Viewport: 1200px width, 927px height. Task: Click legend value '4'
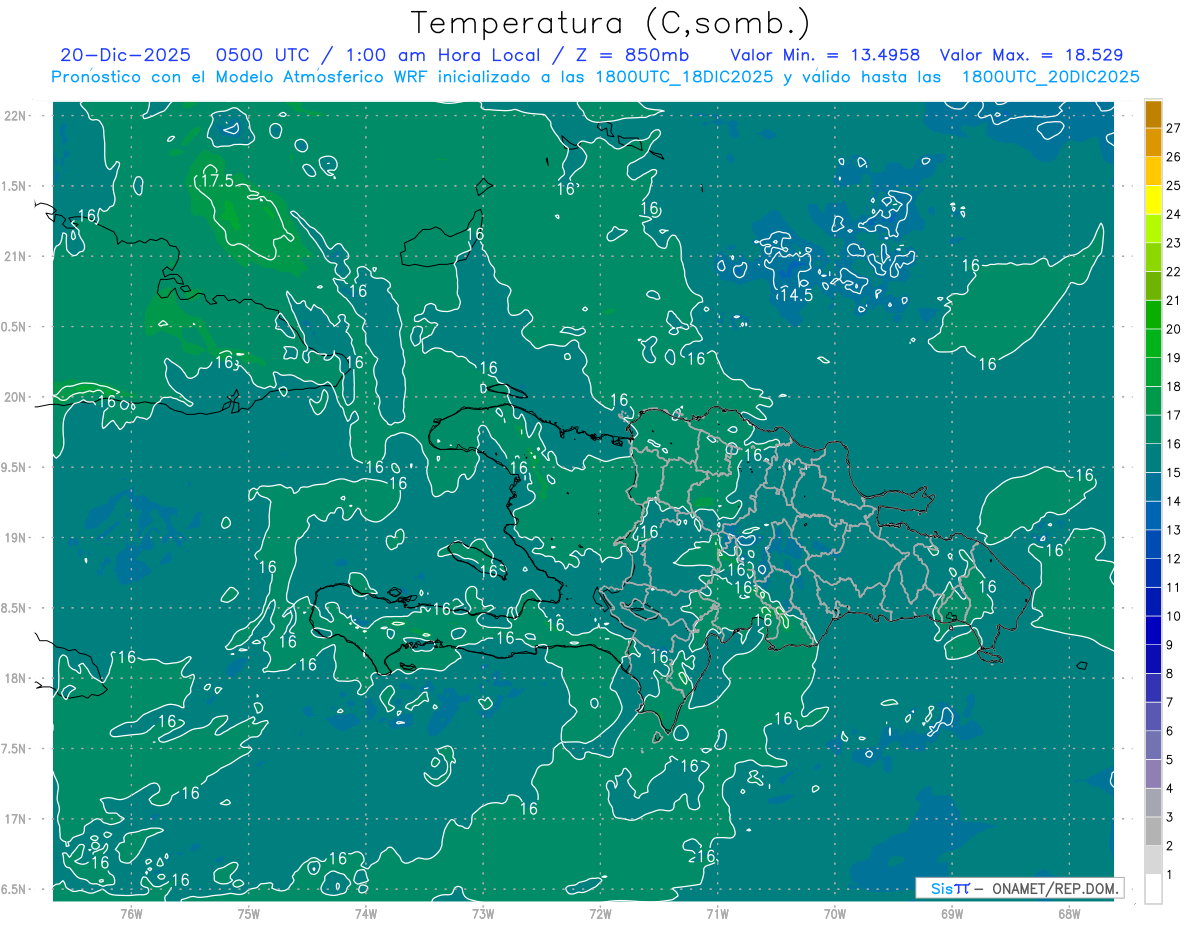pyautogui.click(x=1169, y=789)
